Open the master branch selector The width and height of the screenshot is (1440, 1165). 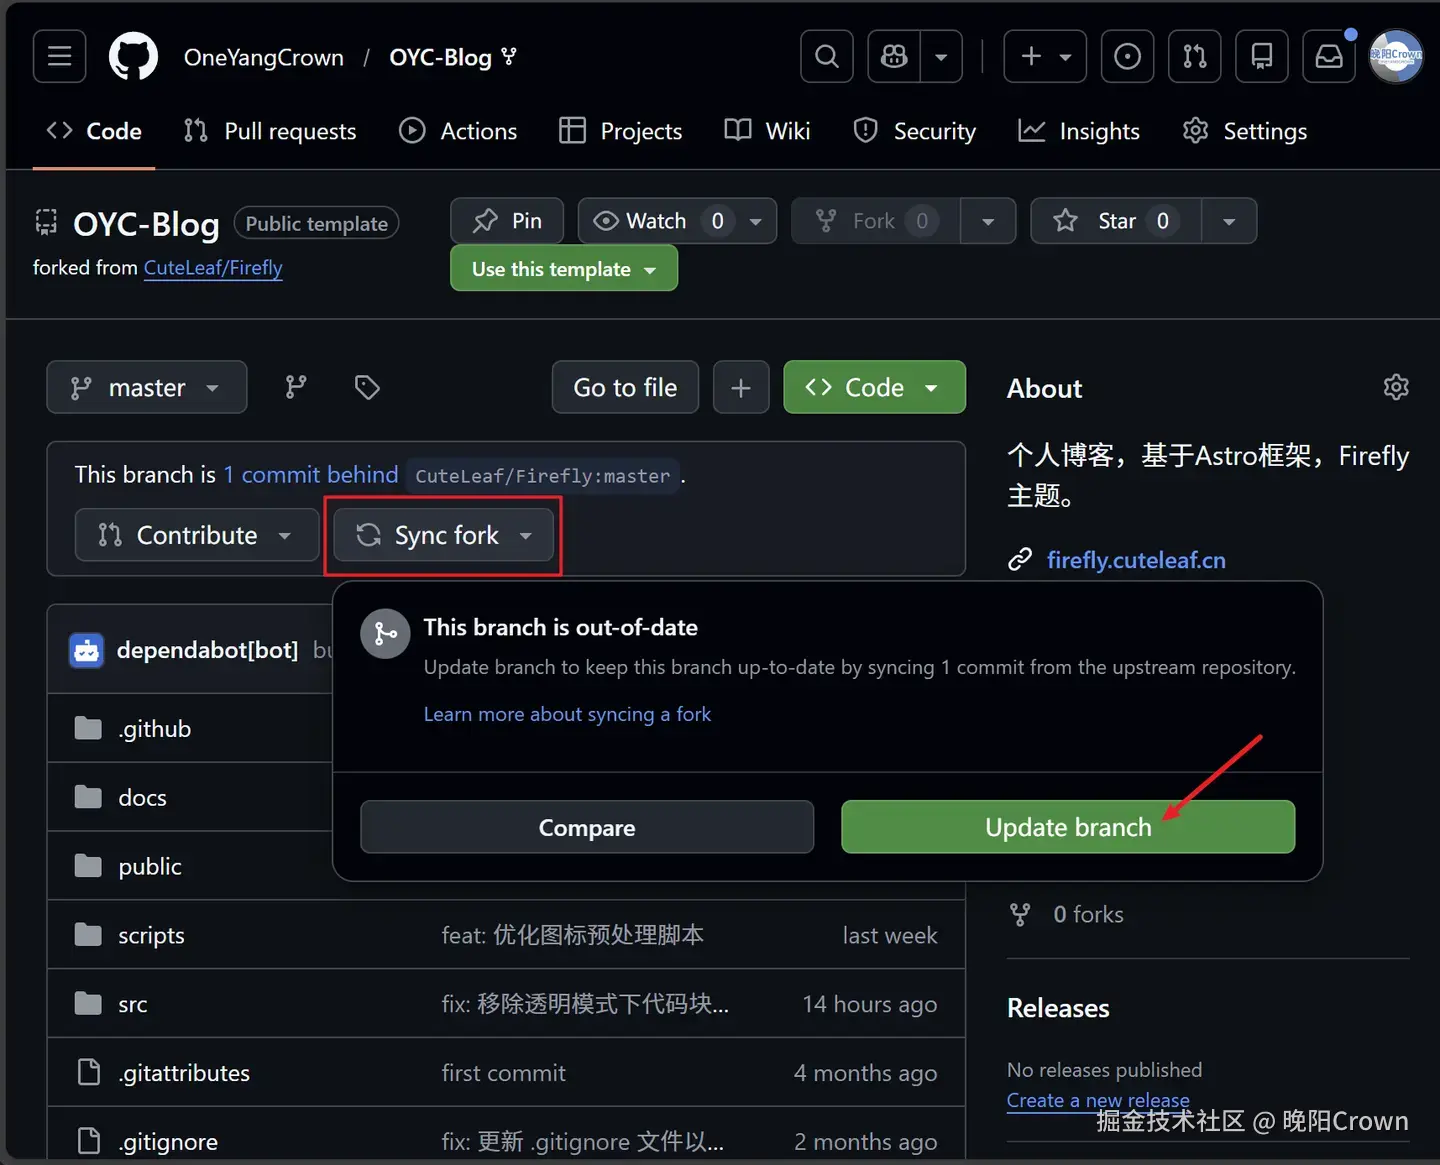147,387
